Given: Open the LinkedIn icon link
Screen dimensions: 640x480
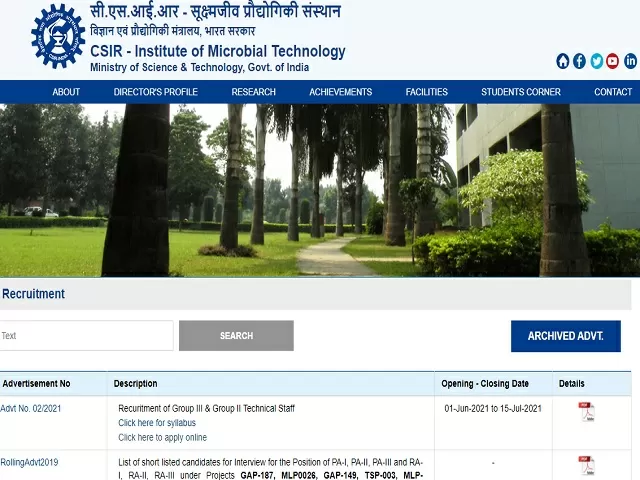Looking at the screenshot, I should point(630,61).
